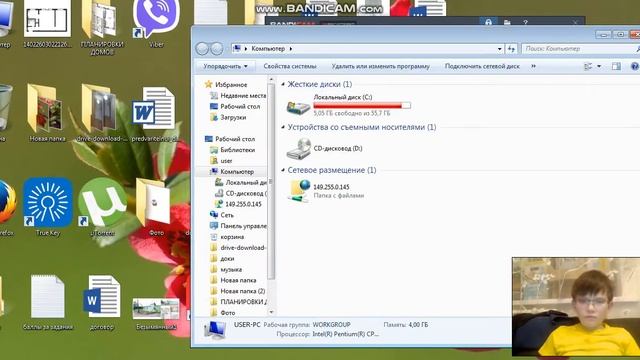This screenshot has height=360, width=640.
Task: Click the navigation pane scroll down arrow
Action: pos(271,312)
